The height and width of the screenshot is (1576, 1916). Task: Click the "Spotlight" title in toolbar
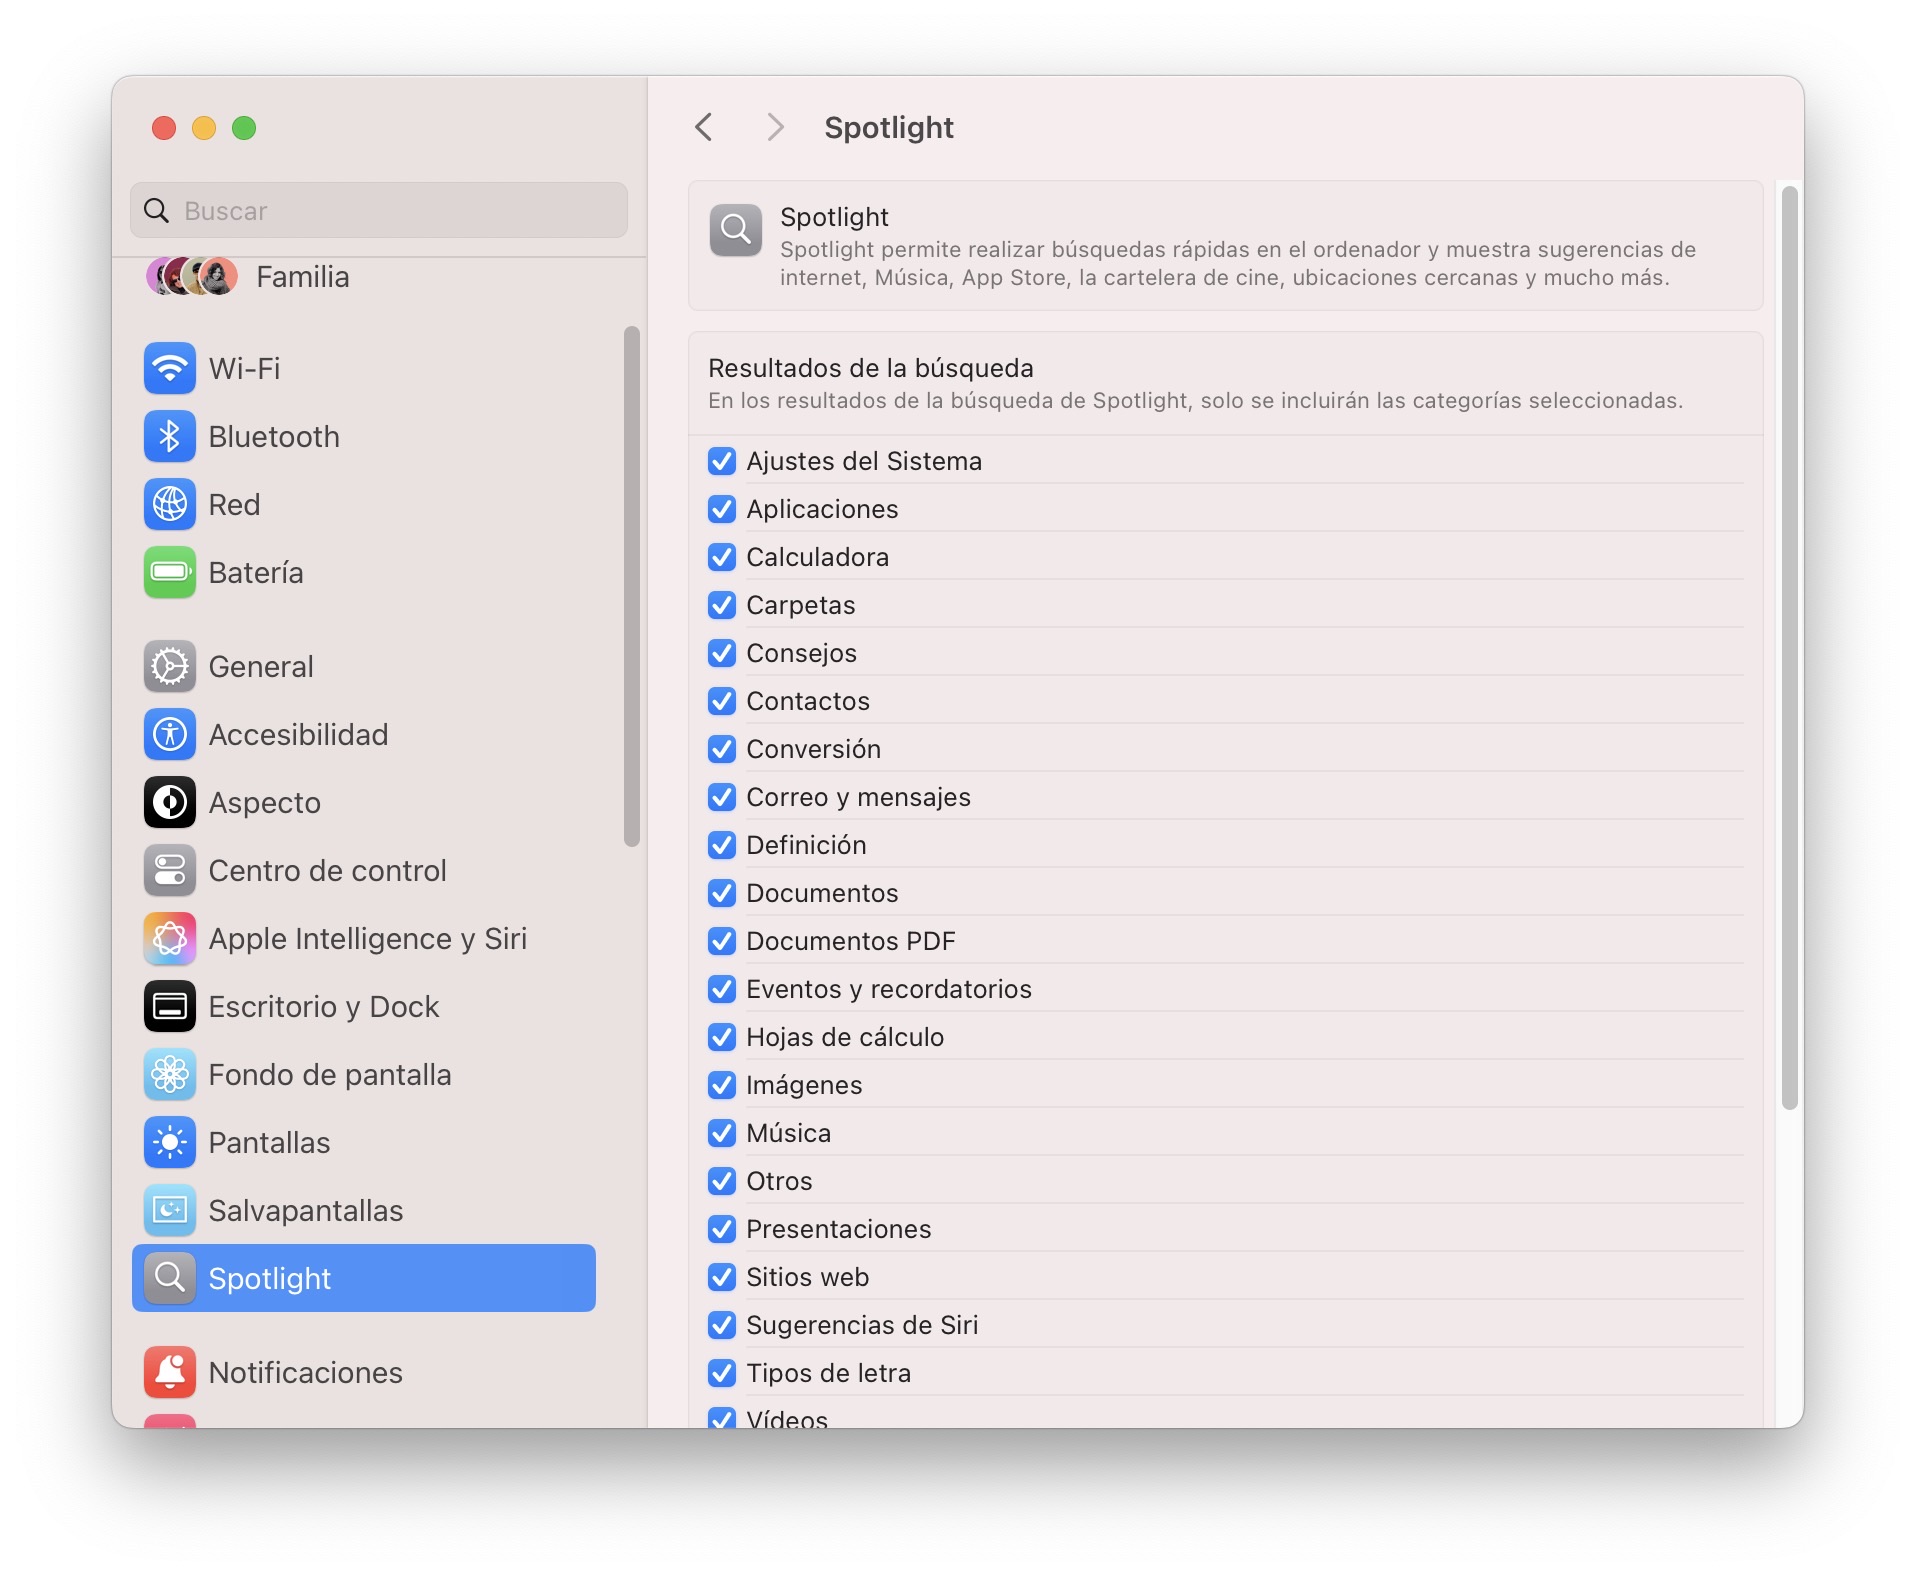point(889,127)
